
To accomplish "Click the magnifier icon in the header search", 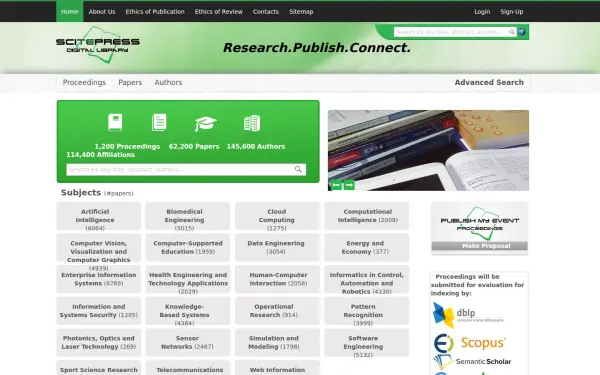I will coord(512,32).
